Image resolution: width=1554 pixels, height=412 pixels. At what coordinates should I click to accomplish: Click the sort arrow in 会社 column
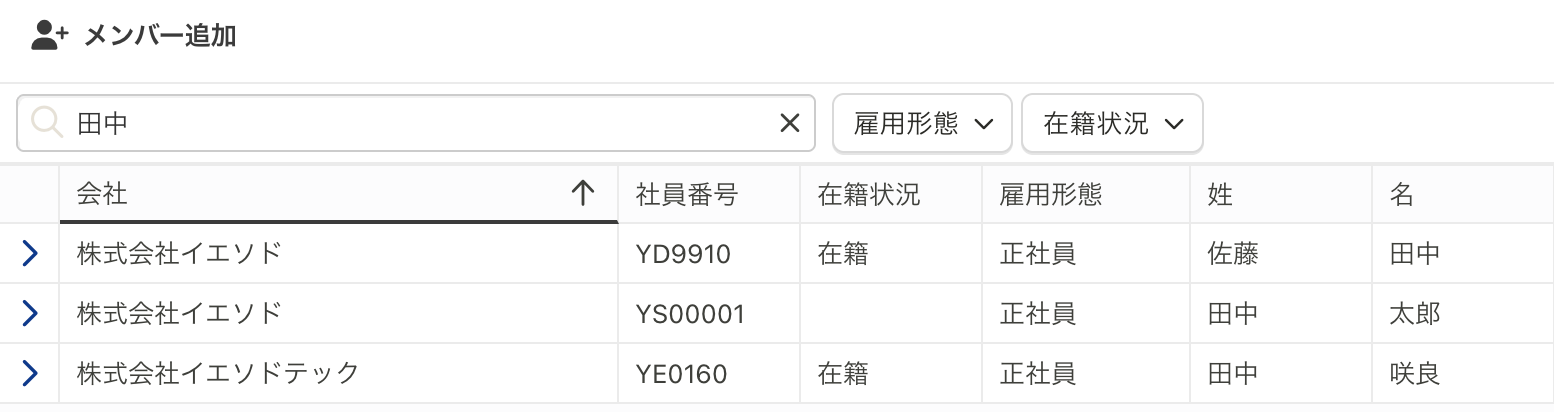pos(582,194)
